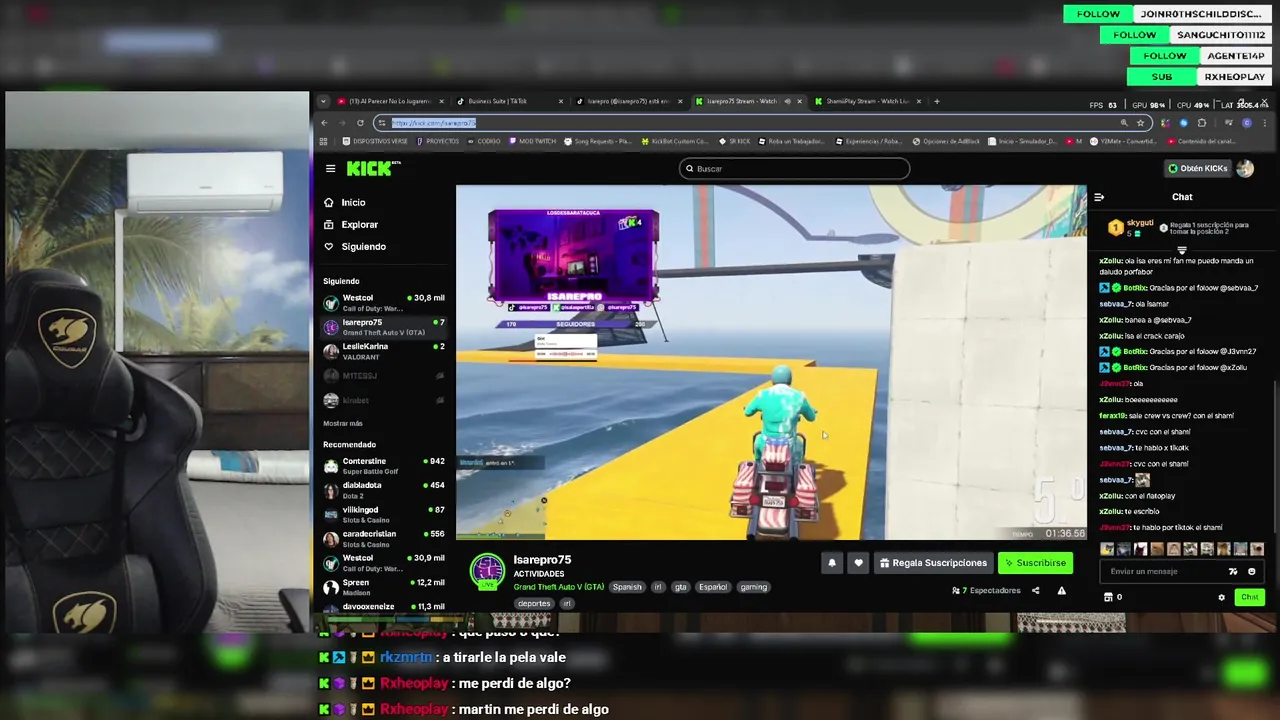Open MOD TWITCH bookmark
Viewport: 1280px width, 720px height.
(x=532, y=141)
